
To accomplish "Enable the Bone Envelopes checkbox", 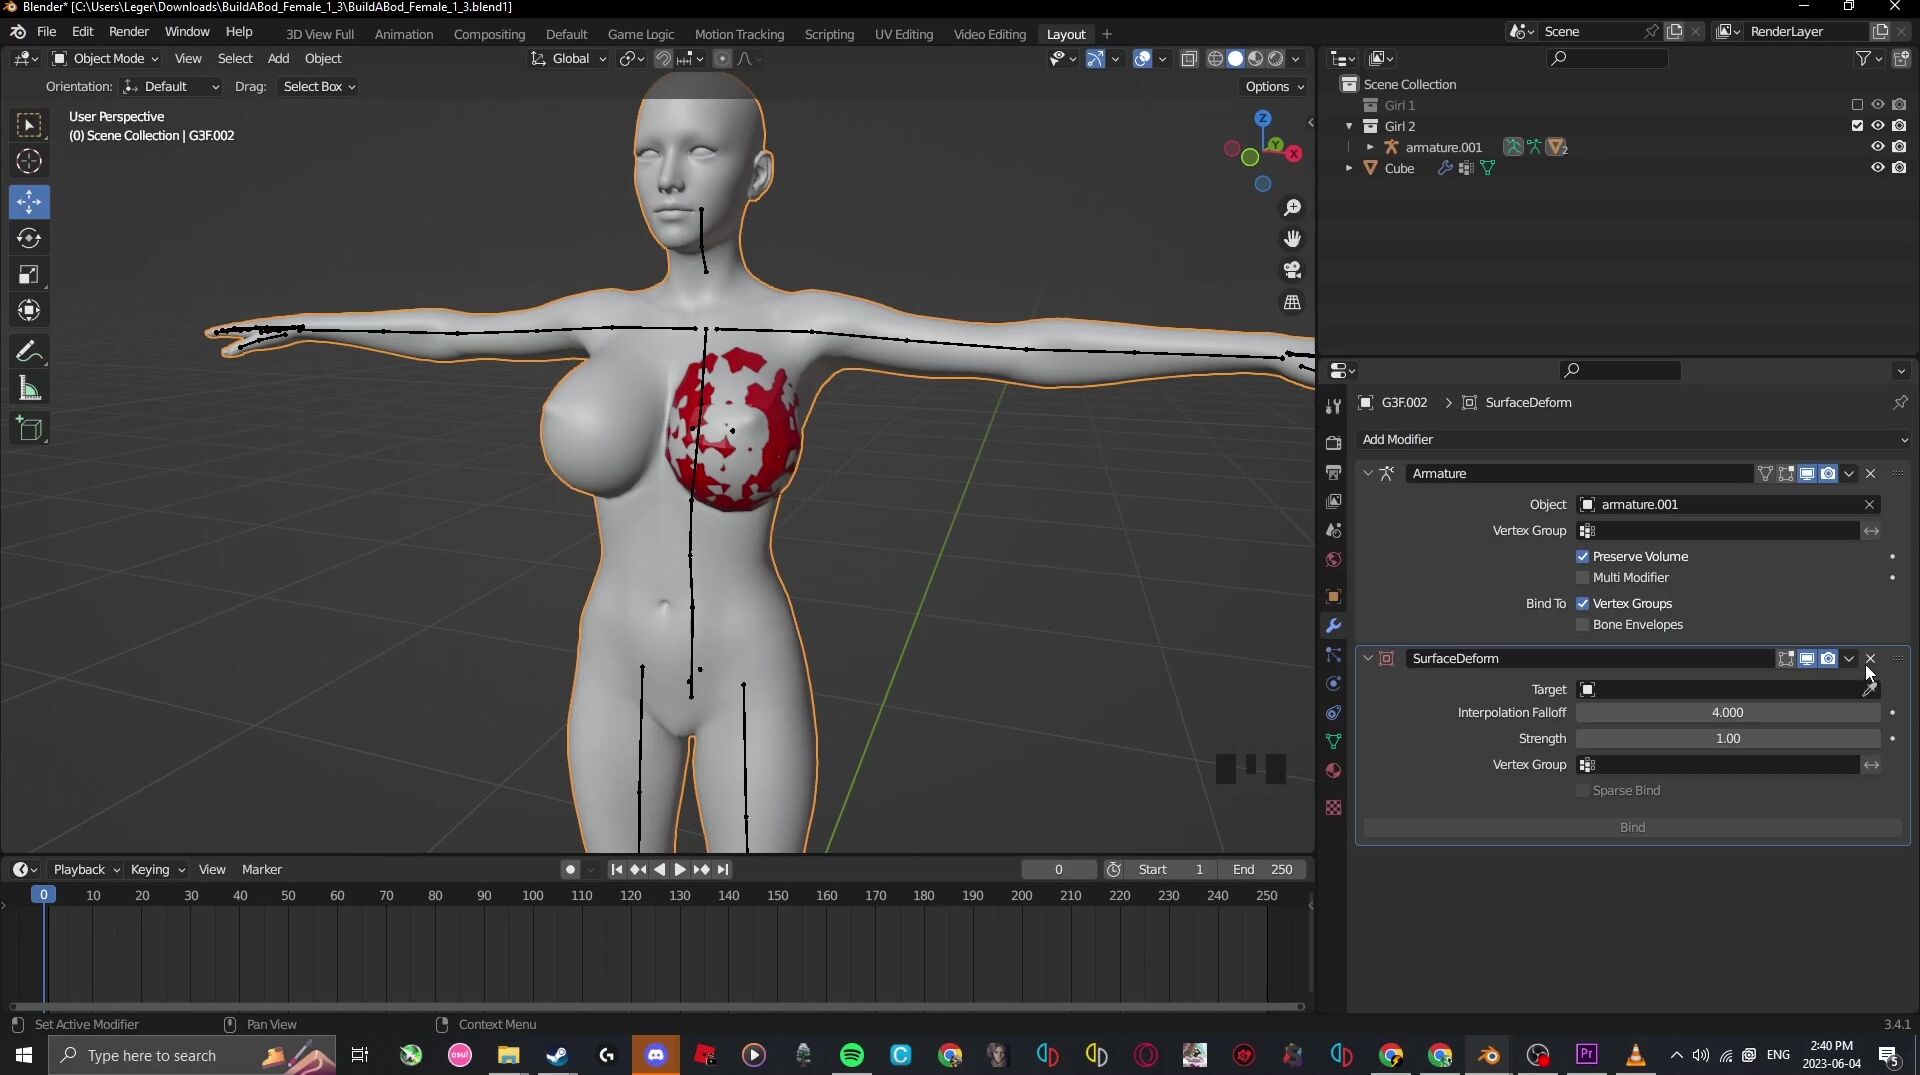I will coord(1582,625).
